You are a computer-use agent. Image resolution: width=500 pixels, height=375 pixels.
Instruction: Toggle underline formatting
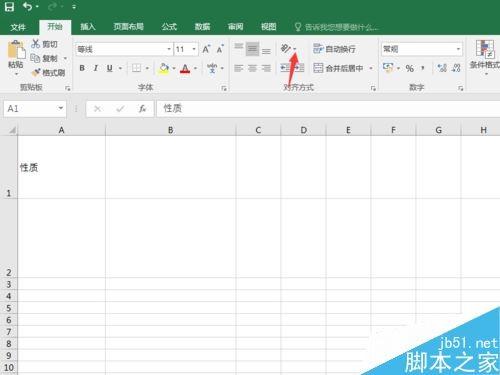coord(110,68)
